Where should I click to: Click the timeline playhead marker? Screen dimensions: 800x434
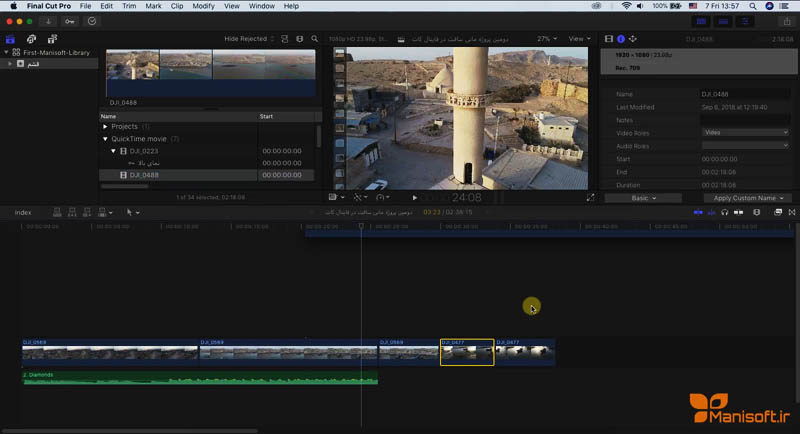[361, 226]
